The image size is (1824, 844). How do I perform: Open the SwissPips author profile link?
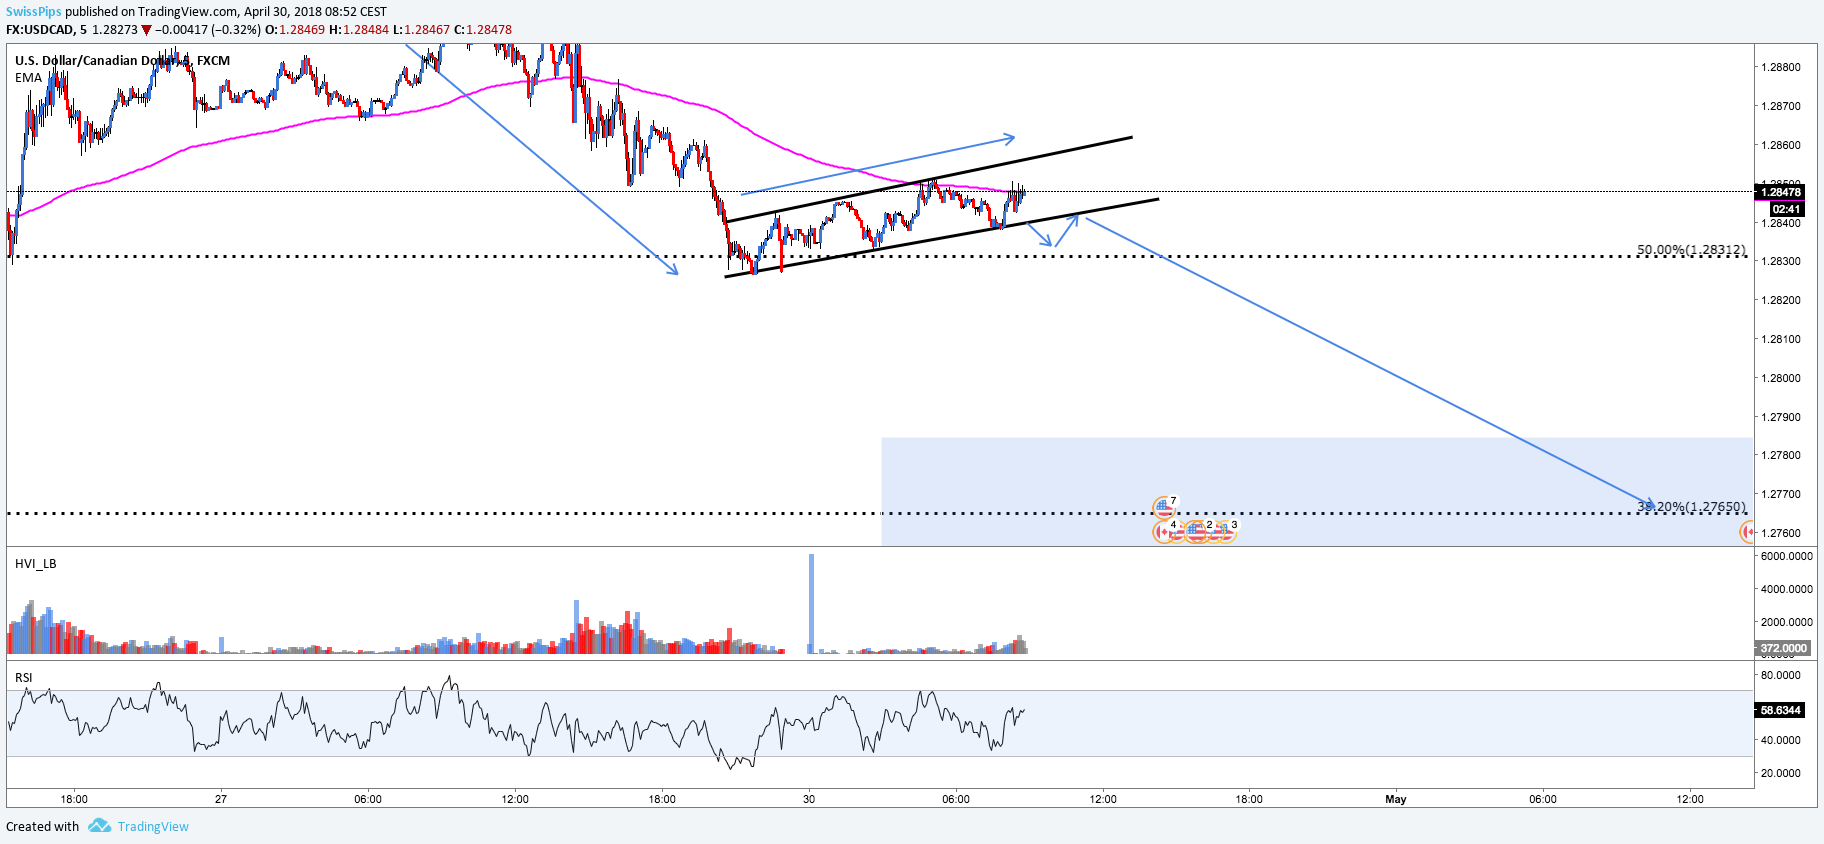tap(33, 12)
